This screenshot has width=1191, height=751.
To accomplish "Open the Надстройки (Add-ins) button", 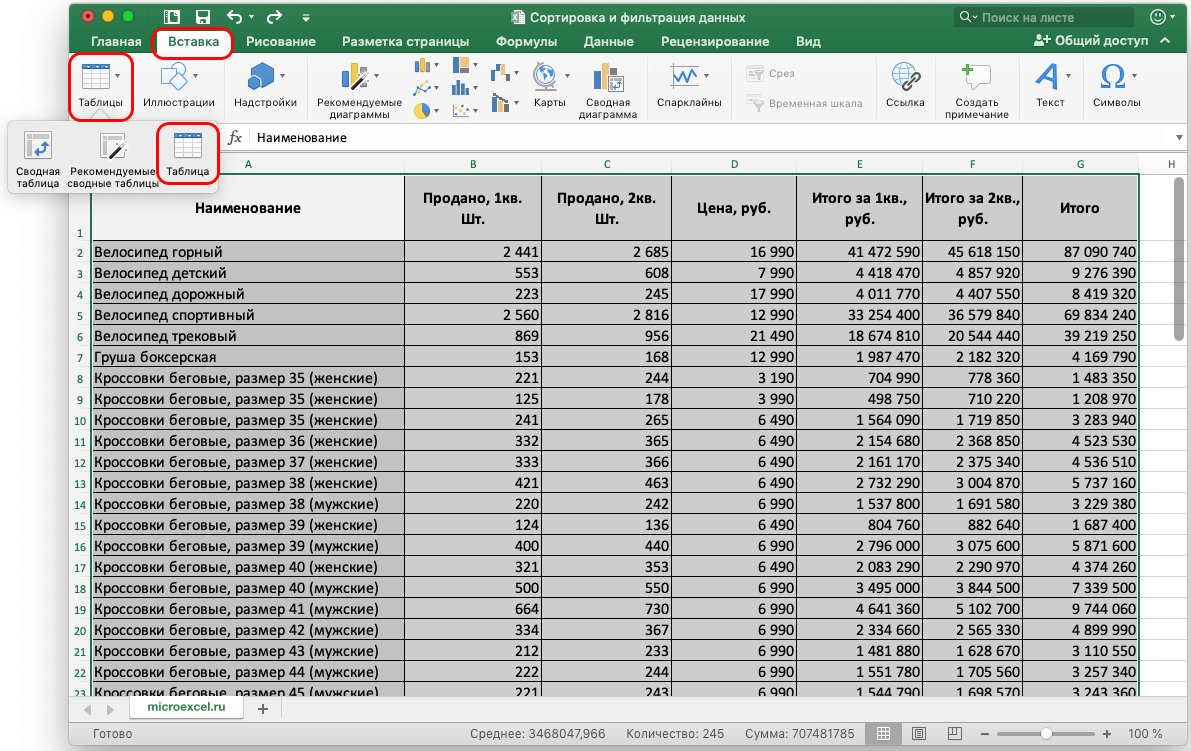I will 265,86.
